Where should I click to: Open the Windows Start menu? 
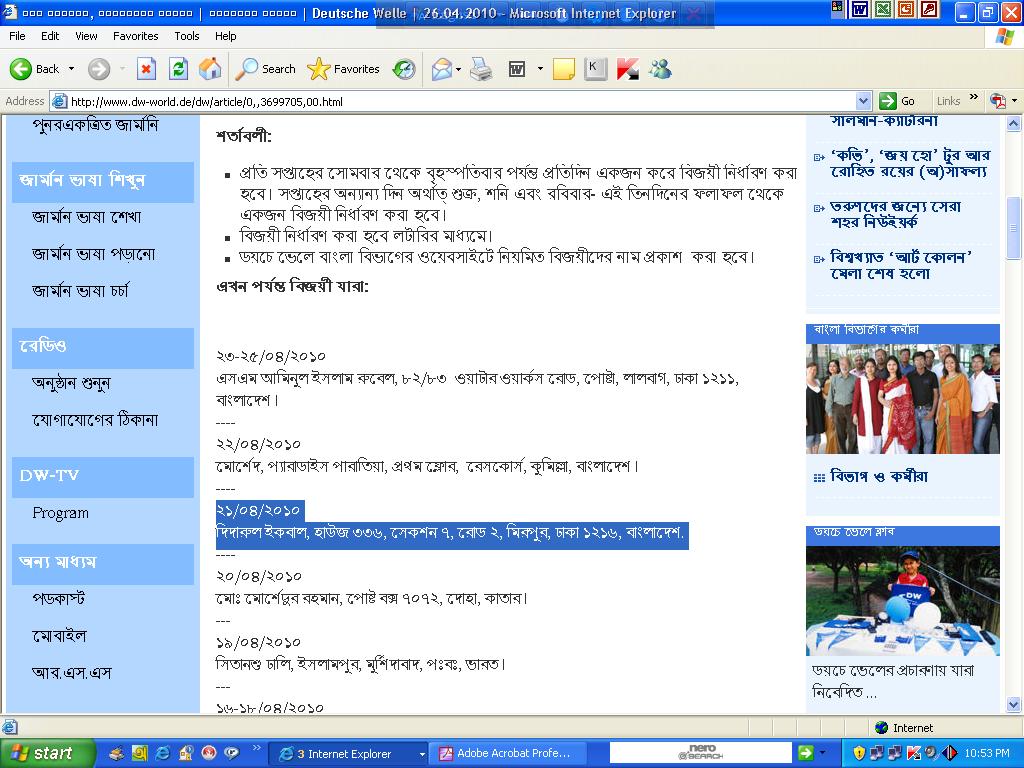[47, 754]
